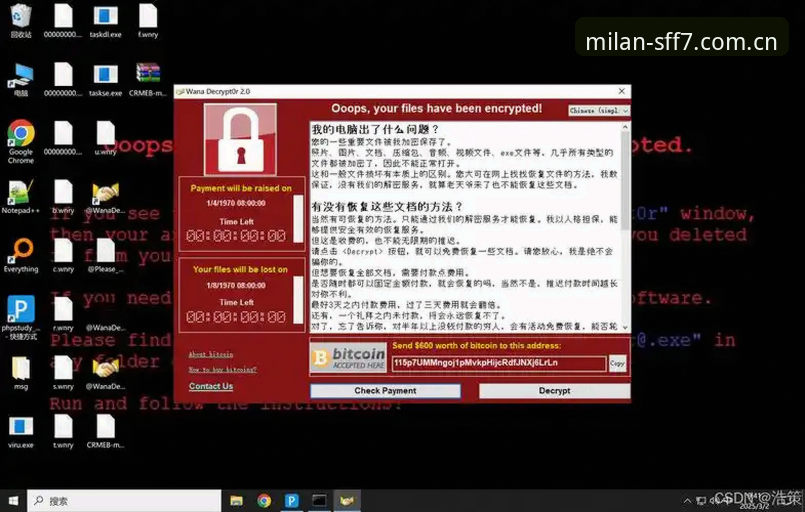Open the Contact Us link
This screenshot has height=512, width=805.
point(210,386)
